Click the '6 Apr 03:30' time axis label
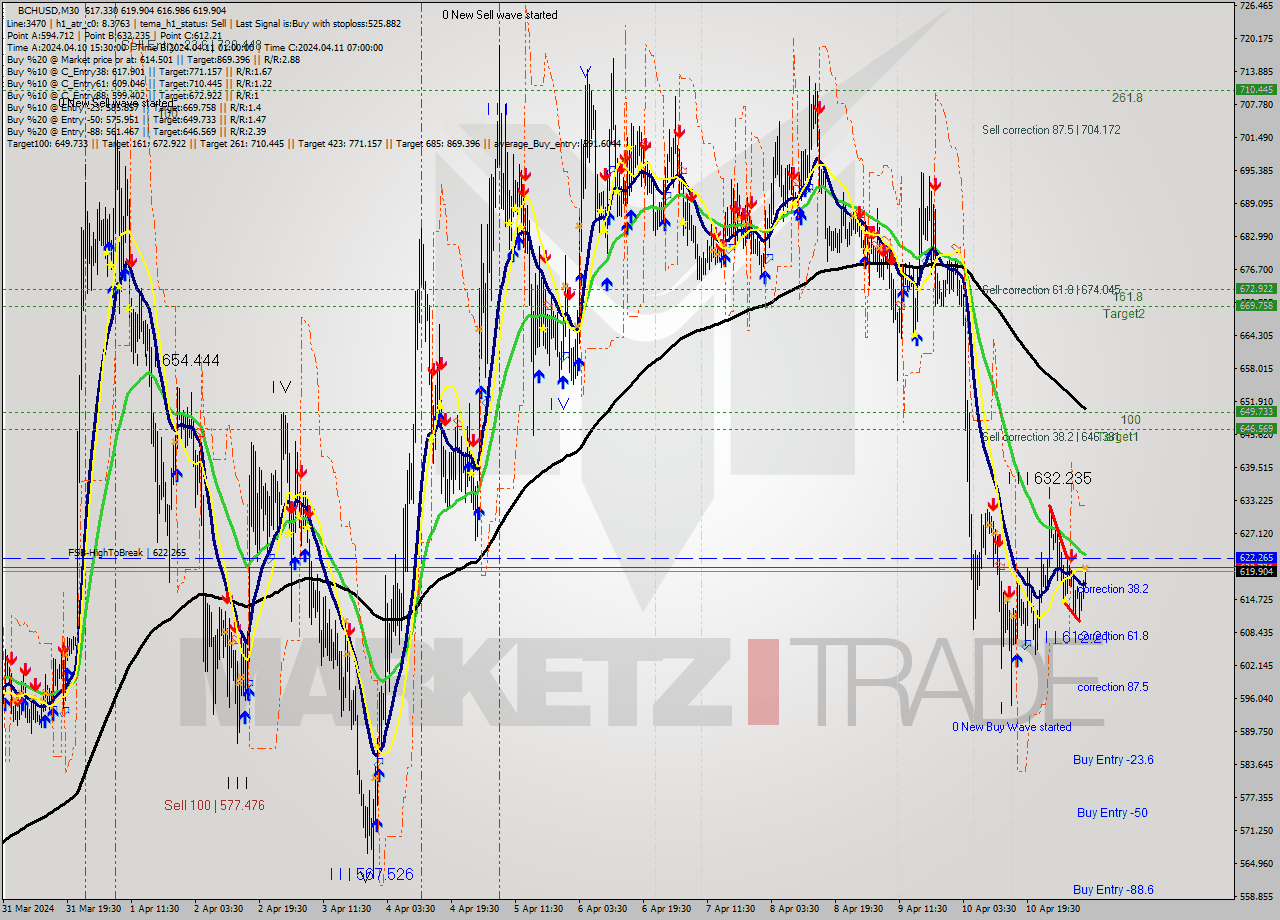 pos(603,909)
